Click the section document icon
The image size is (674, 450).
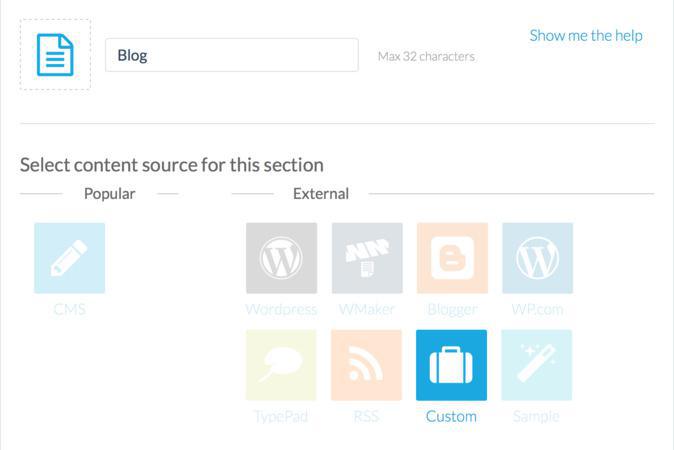pyautogui.click(x=55, y=55)
